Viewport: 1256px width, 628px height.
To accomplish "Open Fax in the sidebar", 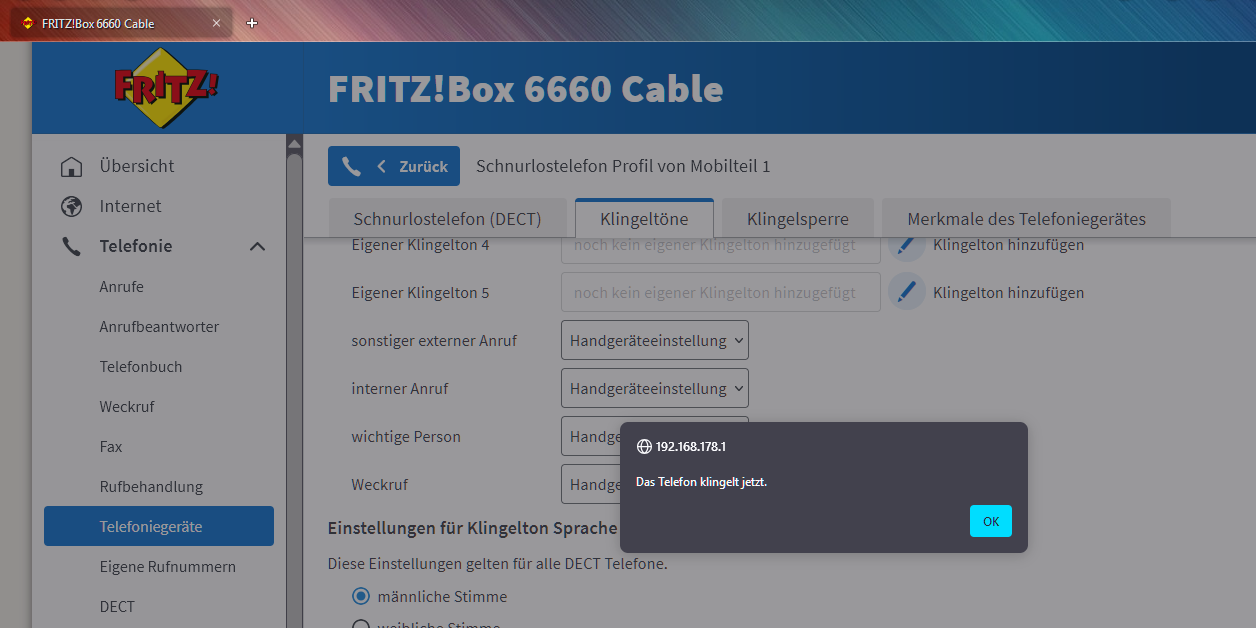I will click(x=111, y=446).
